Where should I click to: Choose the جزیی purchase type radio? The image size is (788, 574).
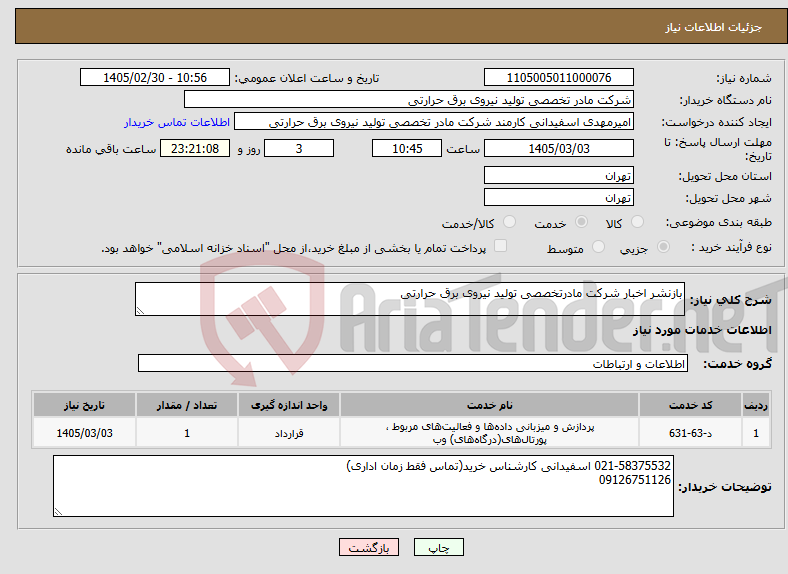click(x=663, y=247)
